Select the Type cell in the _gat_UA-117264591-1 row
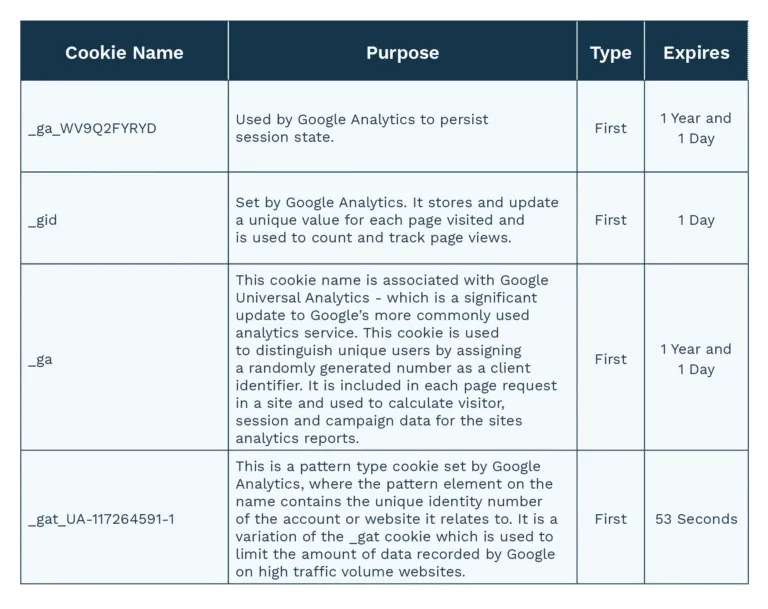The height and width of the screenshot is (609, 768). (610, 519)
